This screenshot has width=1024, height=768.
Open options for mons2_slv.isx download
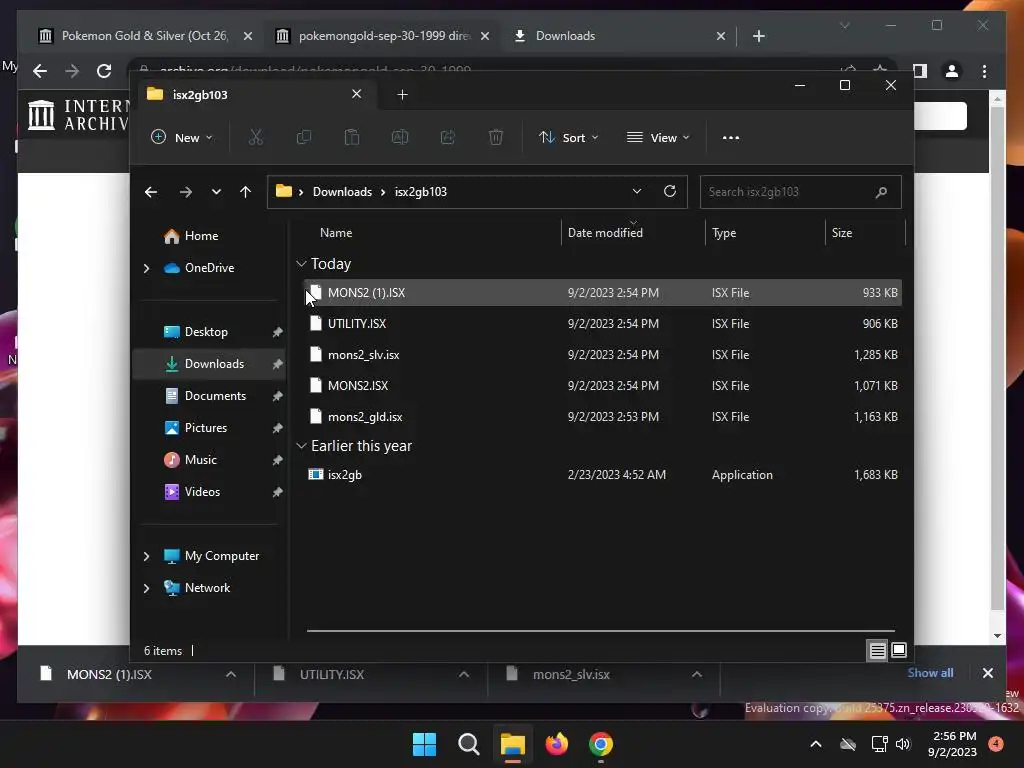[697, 674]
